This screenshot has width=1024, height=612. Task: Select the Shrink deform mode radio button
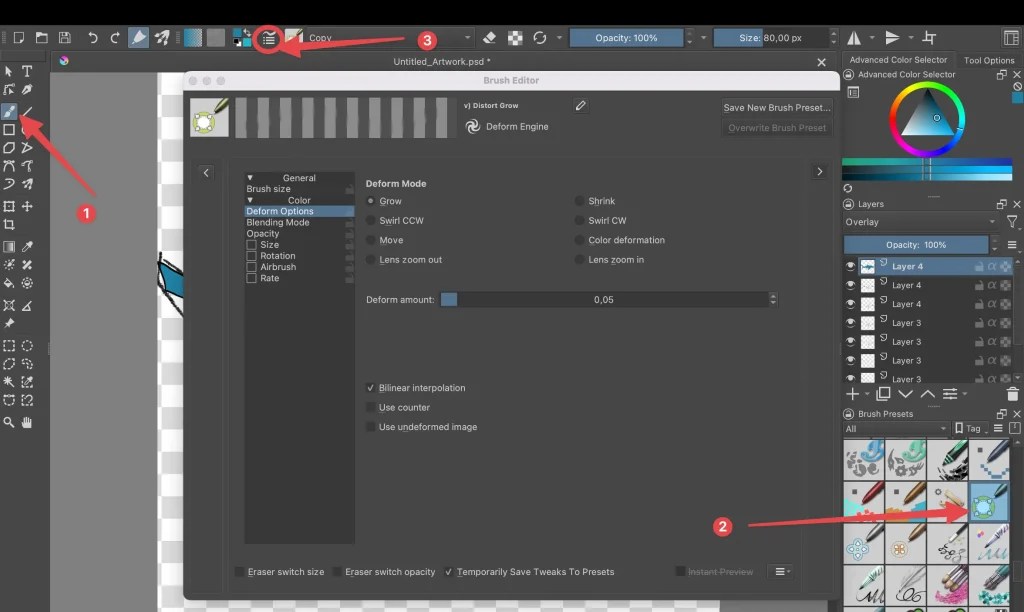tap(580, 200)
